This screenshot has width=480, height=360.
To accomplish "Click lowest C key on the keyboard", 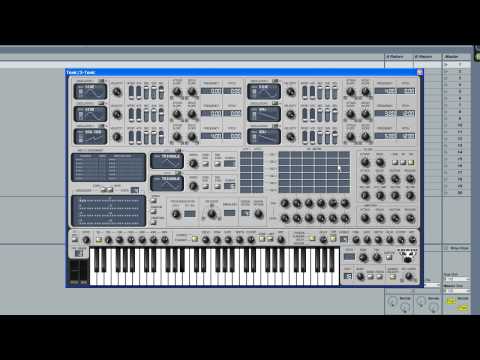I will click(x=94, y=267).
